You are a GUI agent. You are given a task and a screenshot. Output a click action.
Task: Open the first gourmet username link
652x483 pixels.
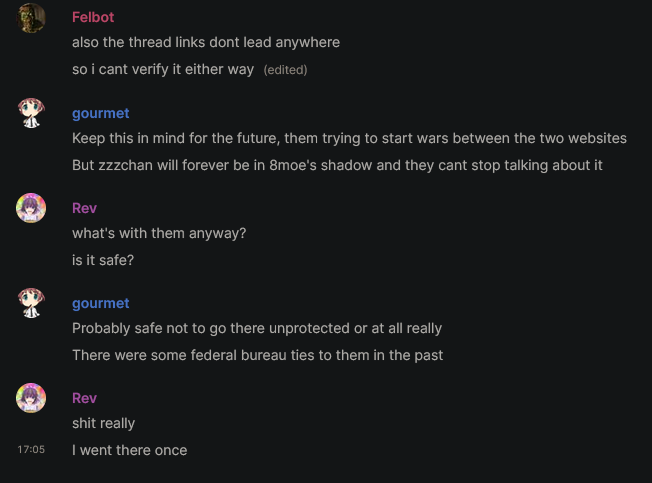tap(101, 113)
